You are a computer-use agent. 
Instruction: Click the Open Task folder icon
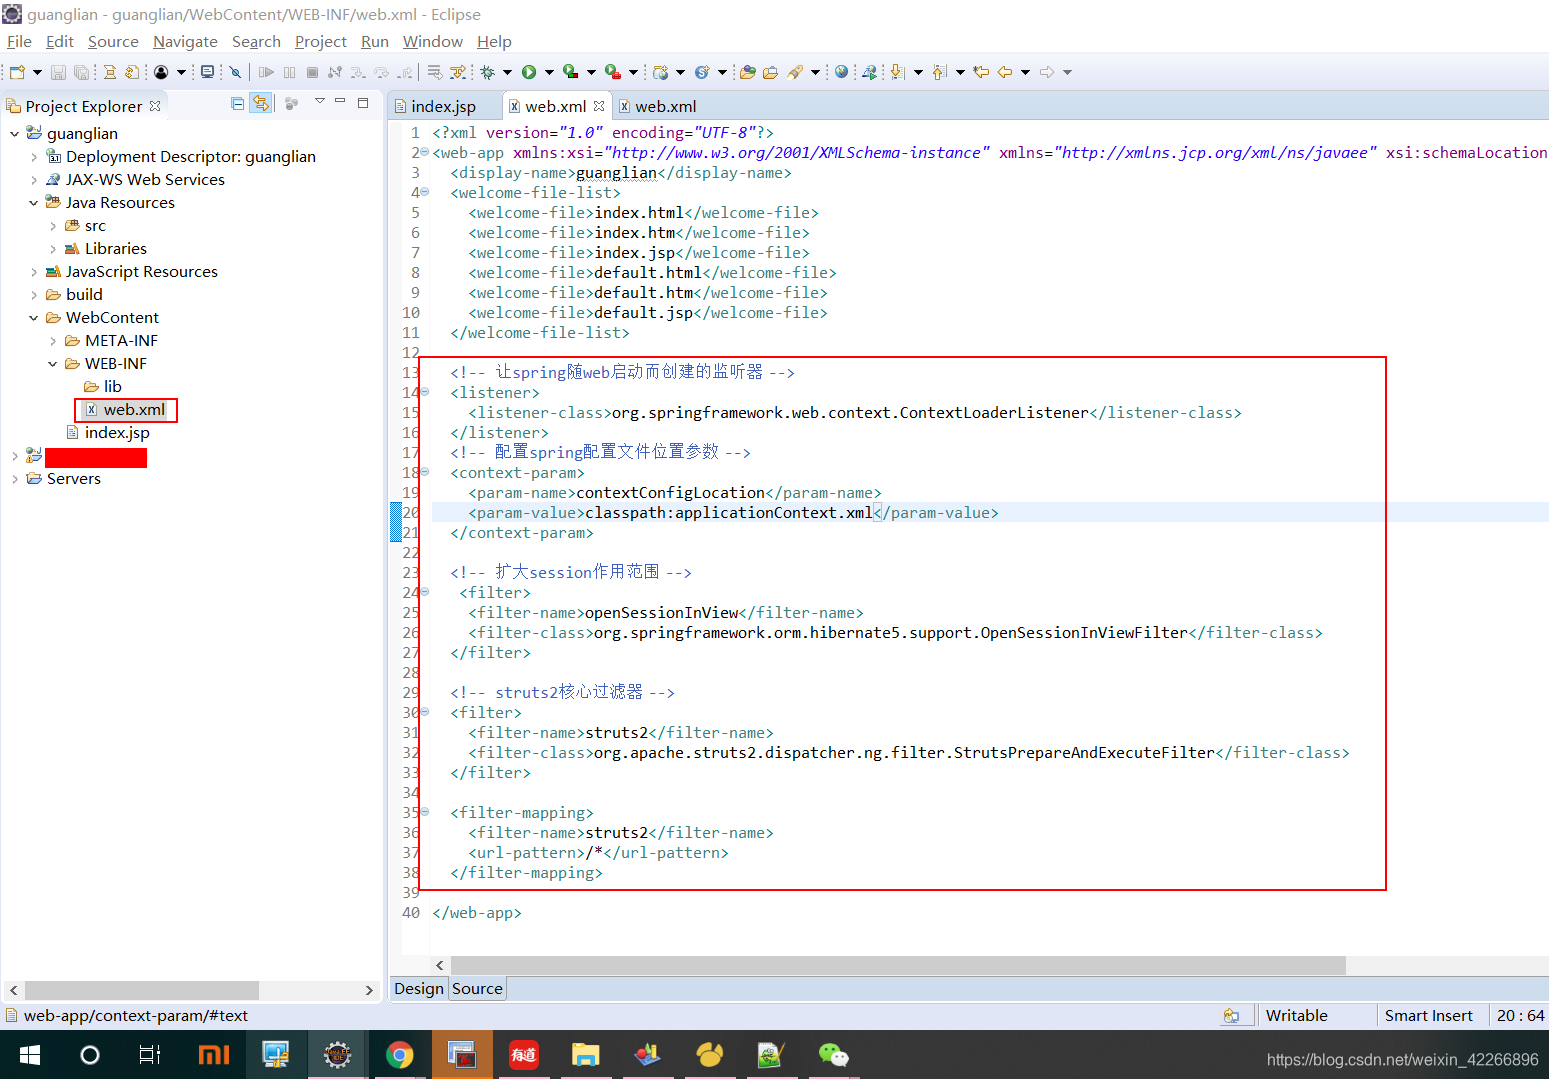pyautogui.click(x=770, y=72)
